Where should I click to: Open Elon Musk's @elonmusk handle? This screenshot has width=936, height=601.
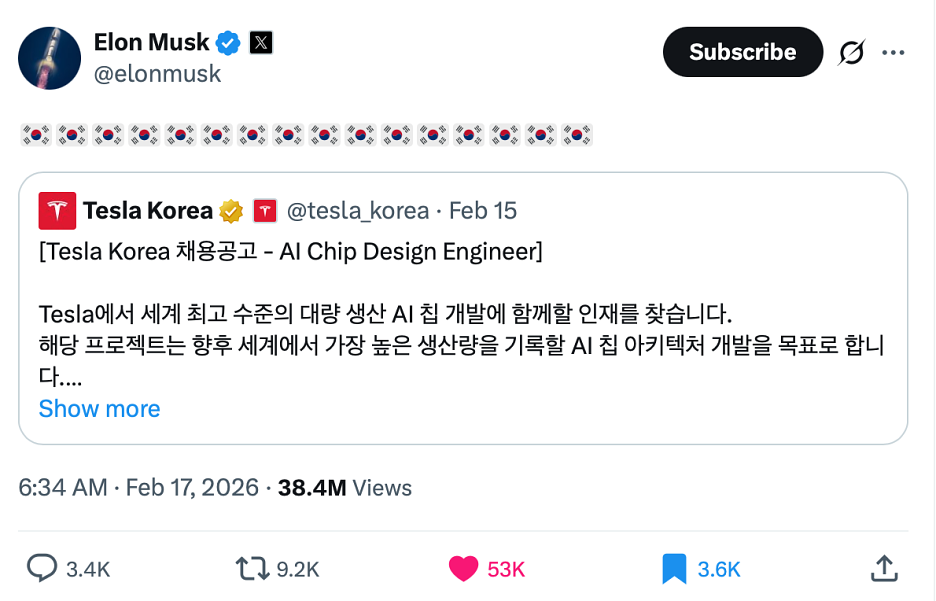pos(158,73)
